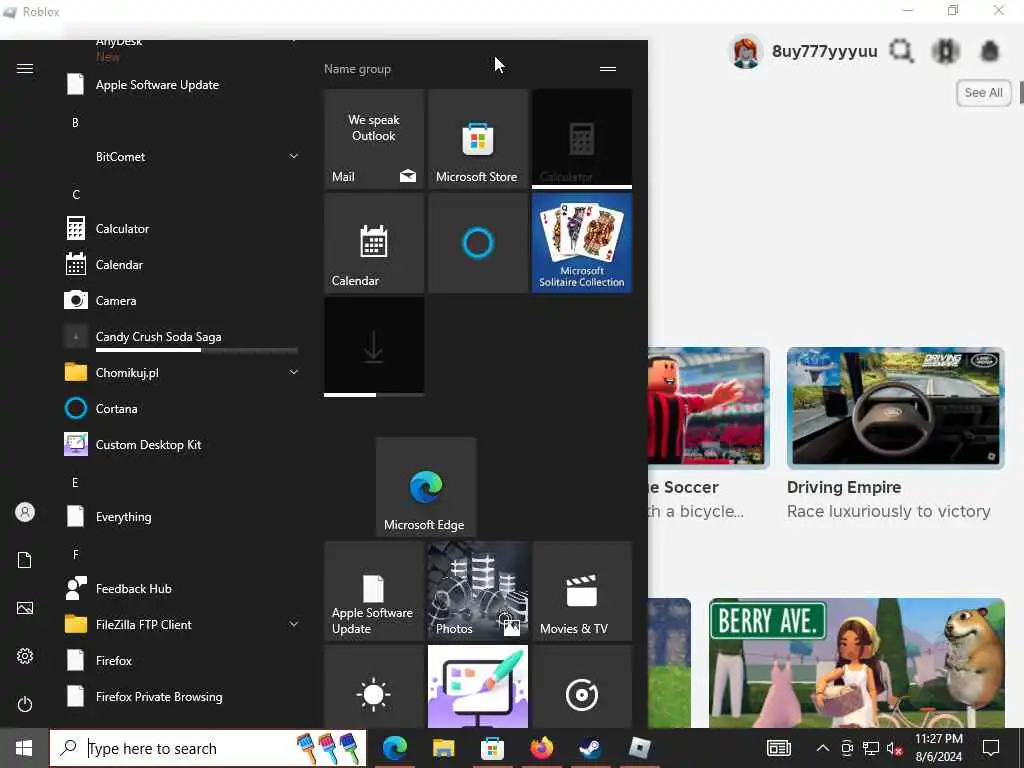Launch Camera from the app list
Screen dimensions: 1024x768
pos(183,300)
